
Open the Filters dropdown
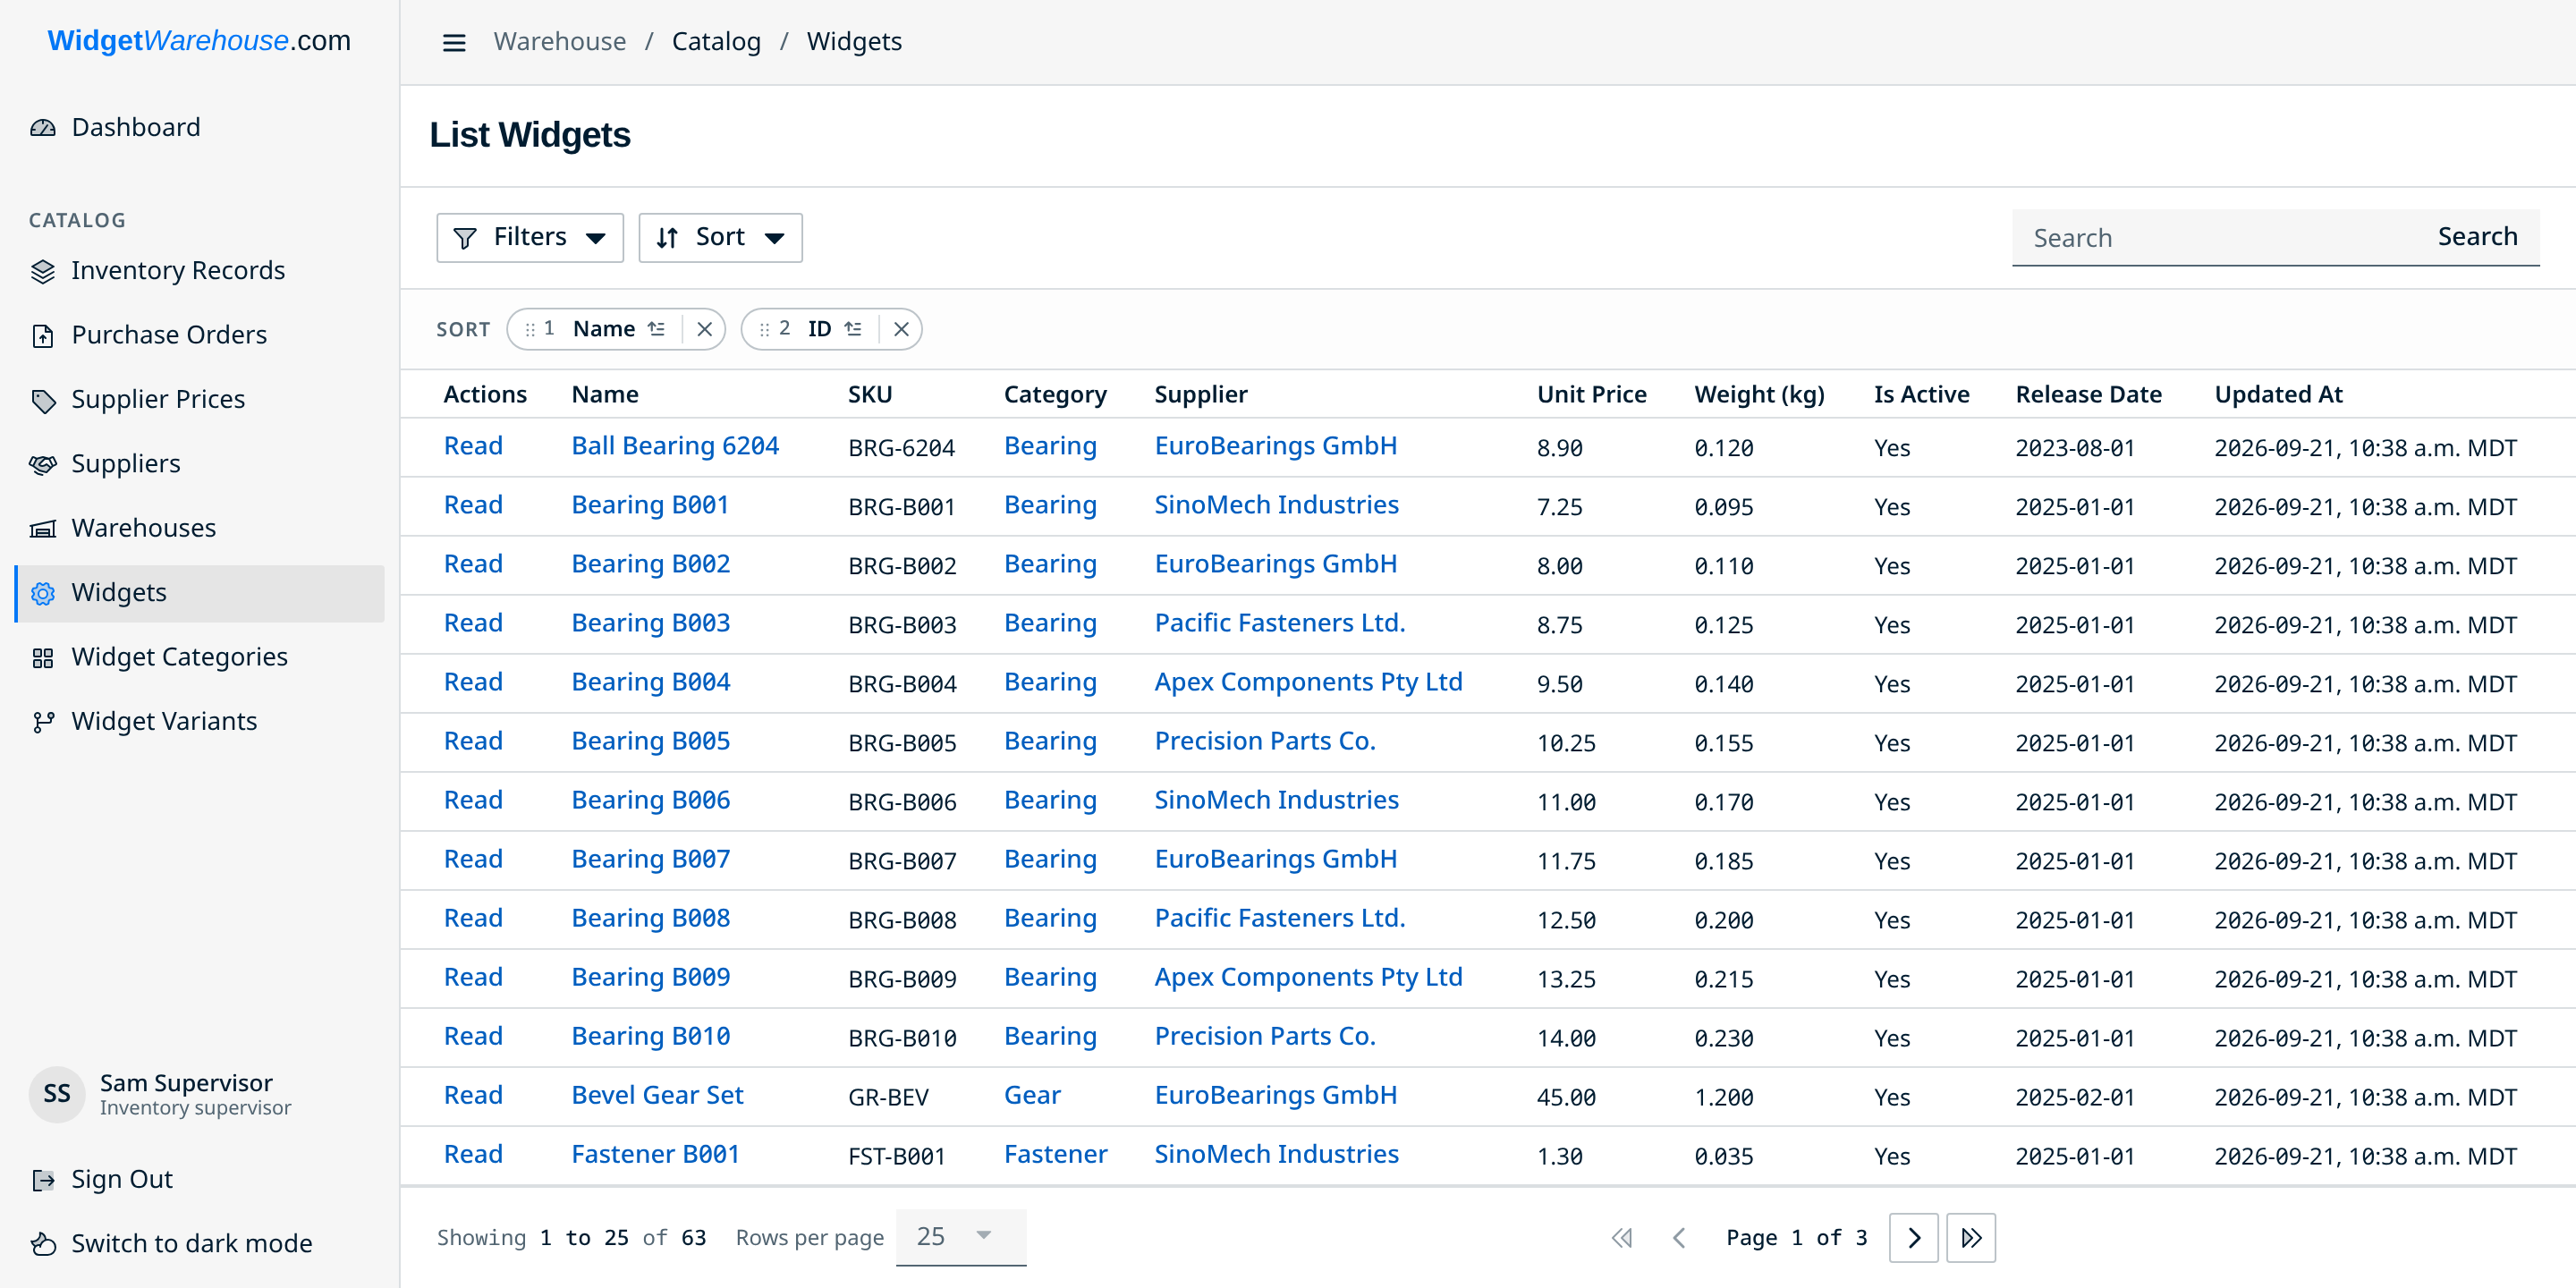point(530,237)
